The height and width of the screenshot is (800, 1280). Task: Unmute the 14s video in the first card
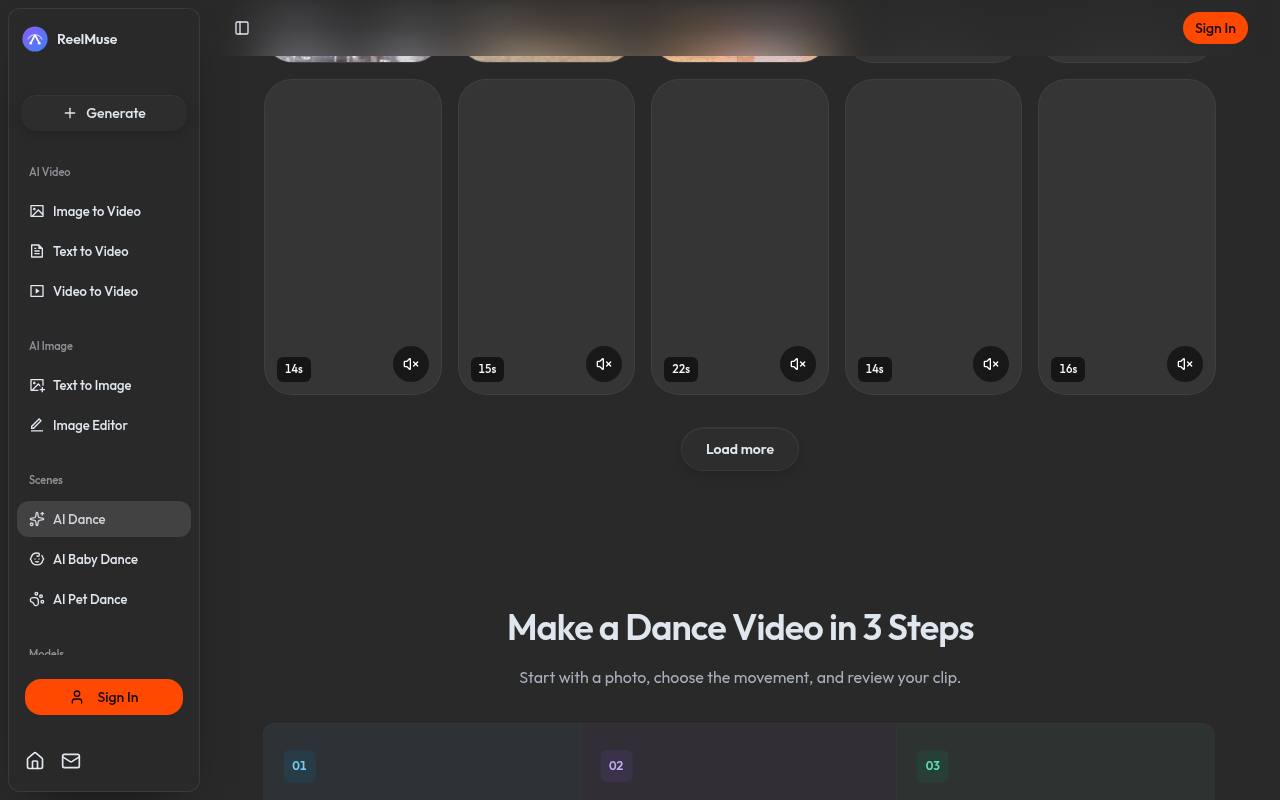pos(411,364)
